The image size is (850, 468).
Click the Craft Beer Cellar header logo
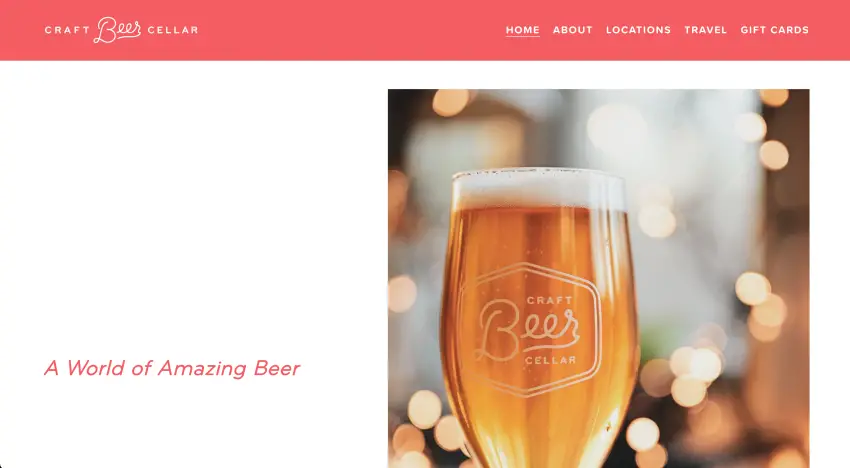click(121, 30)
